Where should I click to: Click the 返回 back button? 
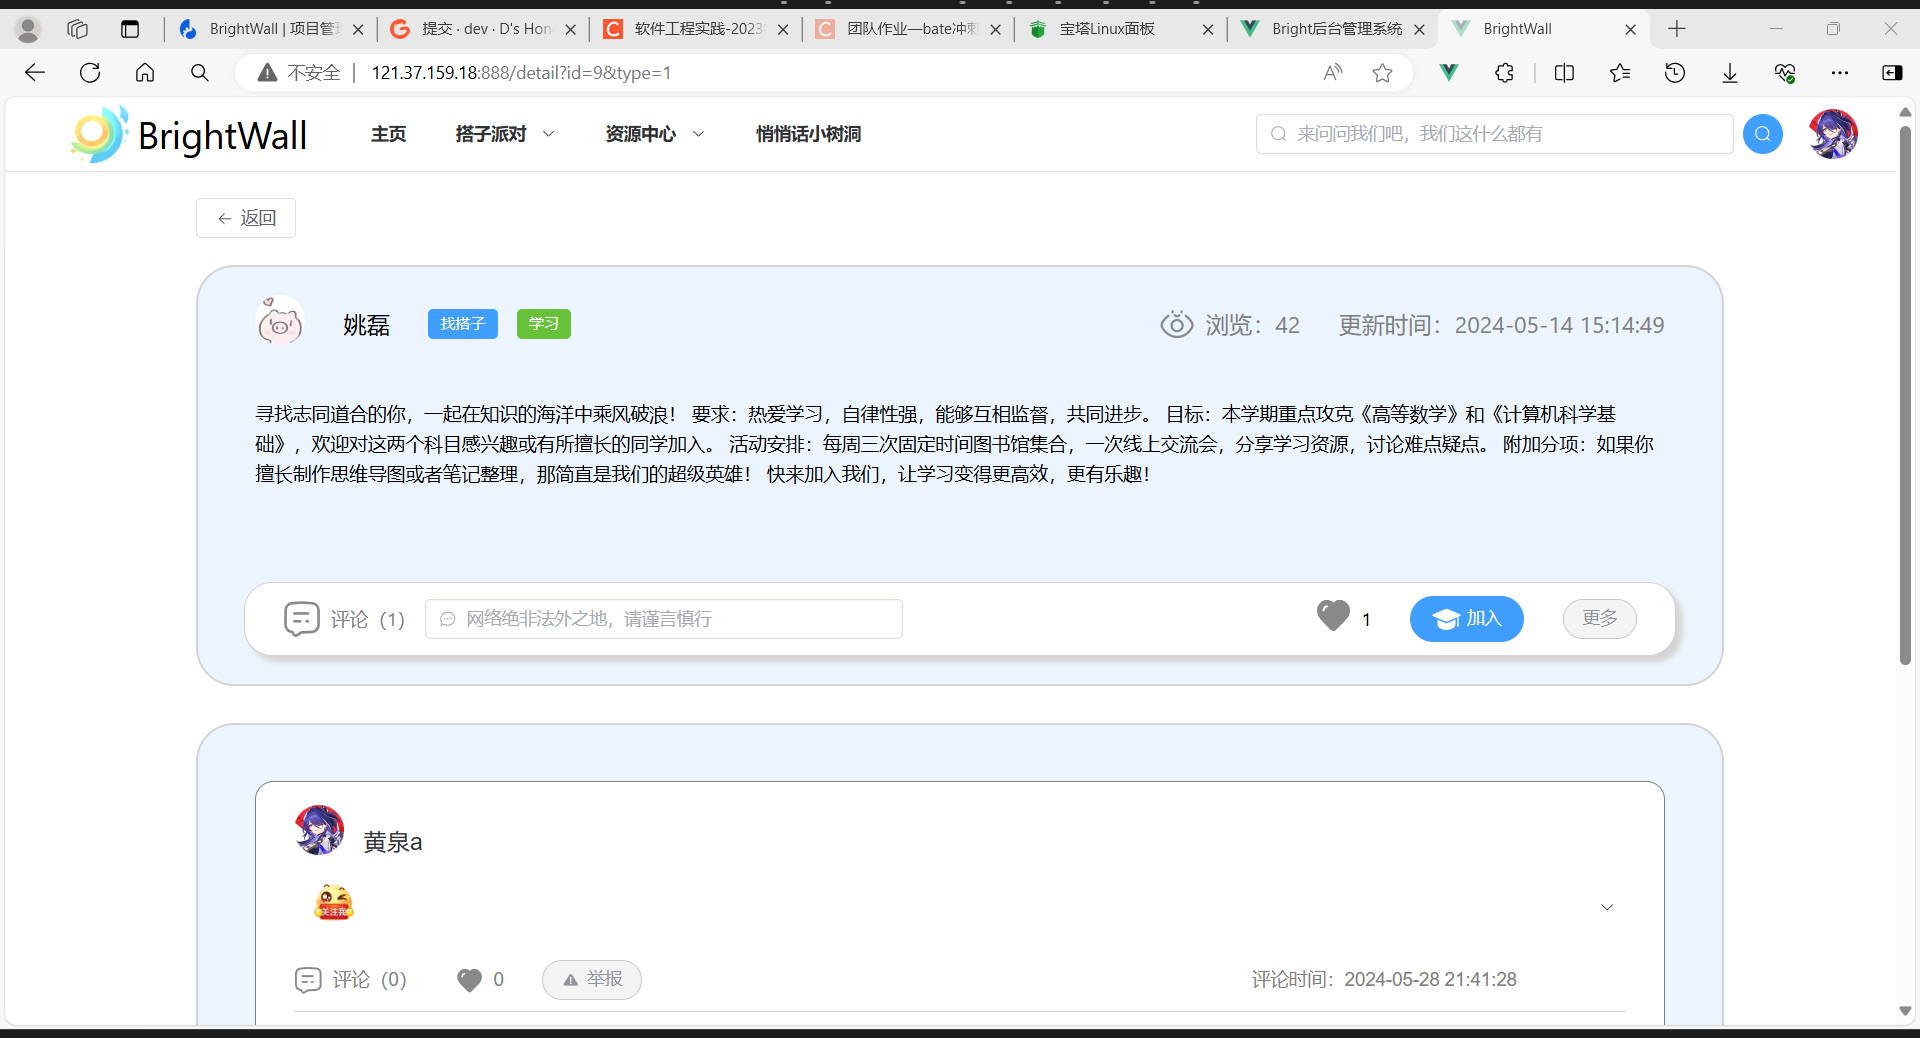(x=246, y=218)
